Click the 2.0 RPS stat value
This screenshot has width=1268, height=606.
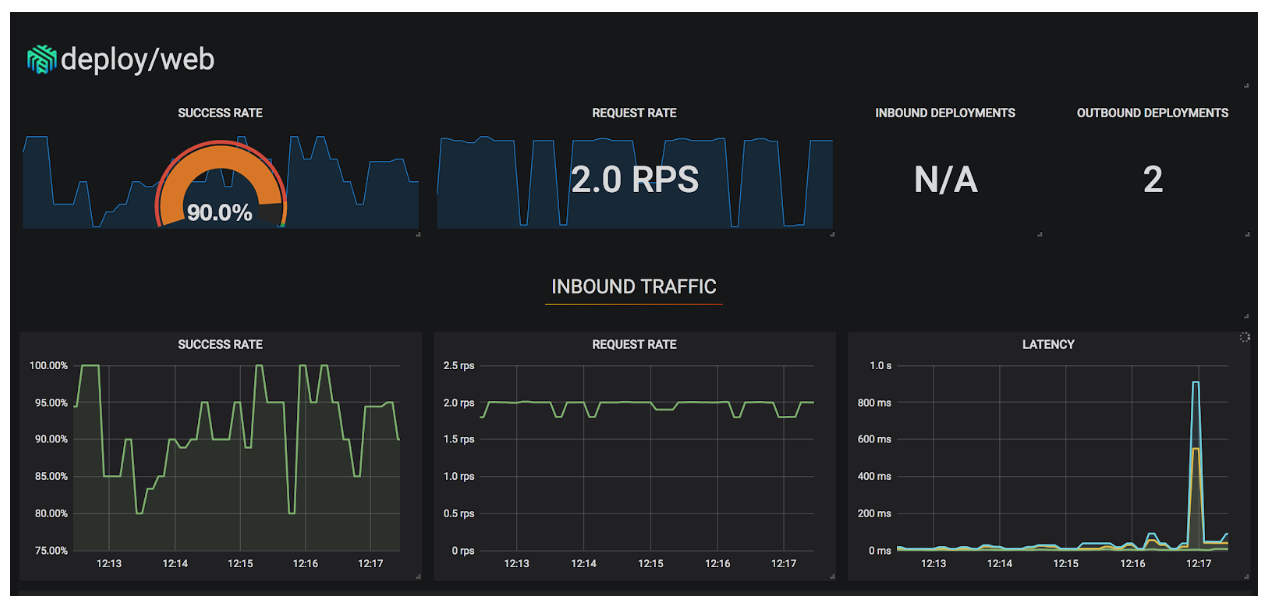tap(634, 179)
